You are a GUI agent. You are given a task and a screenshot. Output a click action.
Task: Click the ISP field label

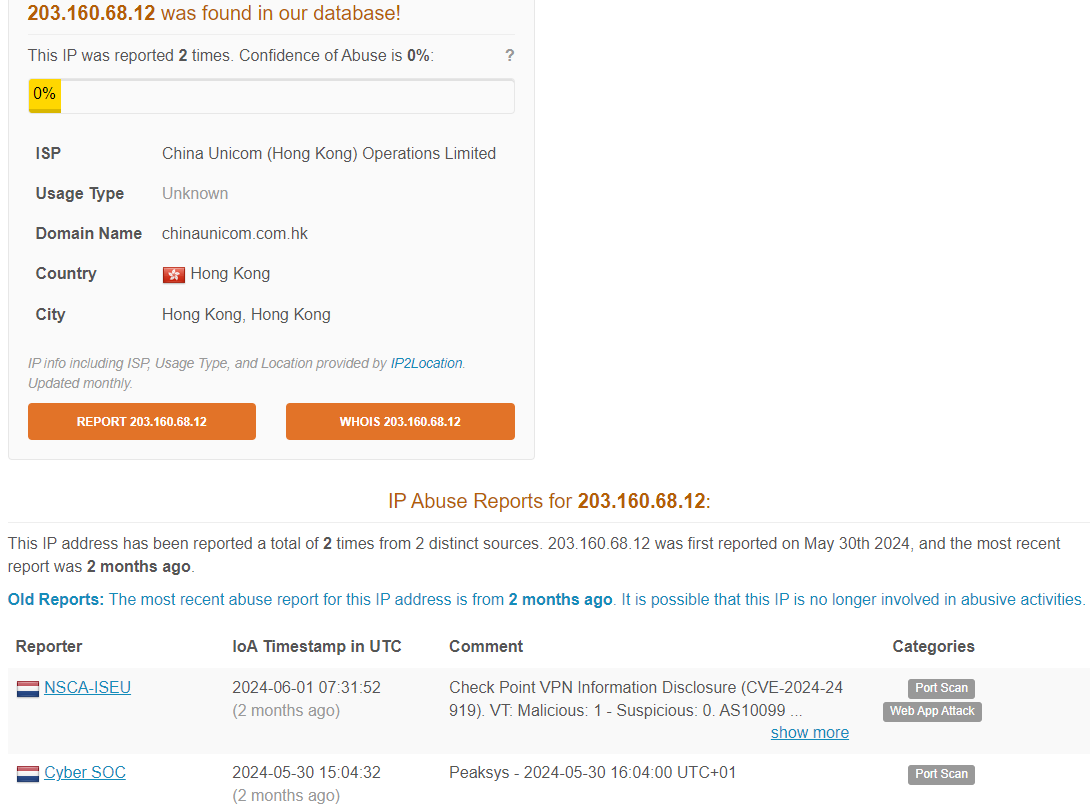[x=48, y=154]
